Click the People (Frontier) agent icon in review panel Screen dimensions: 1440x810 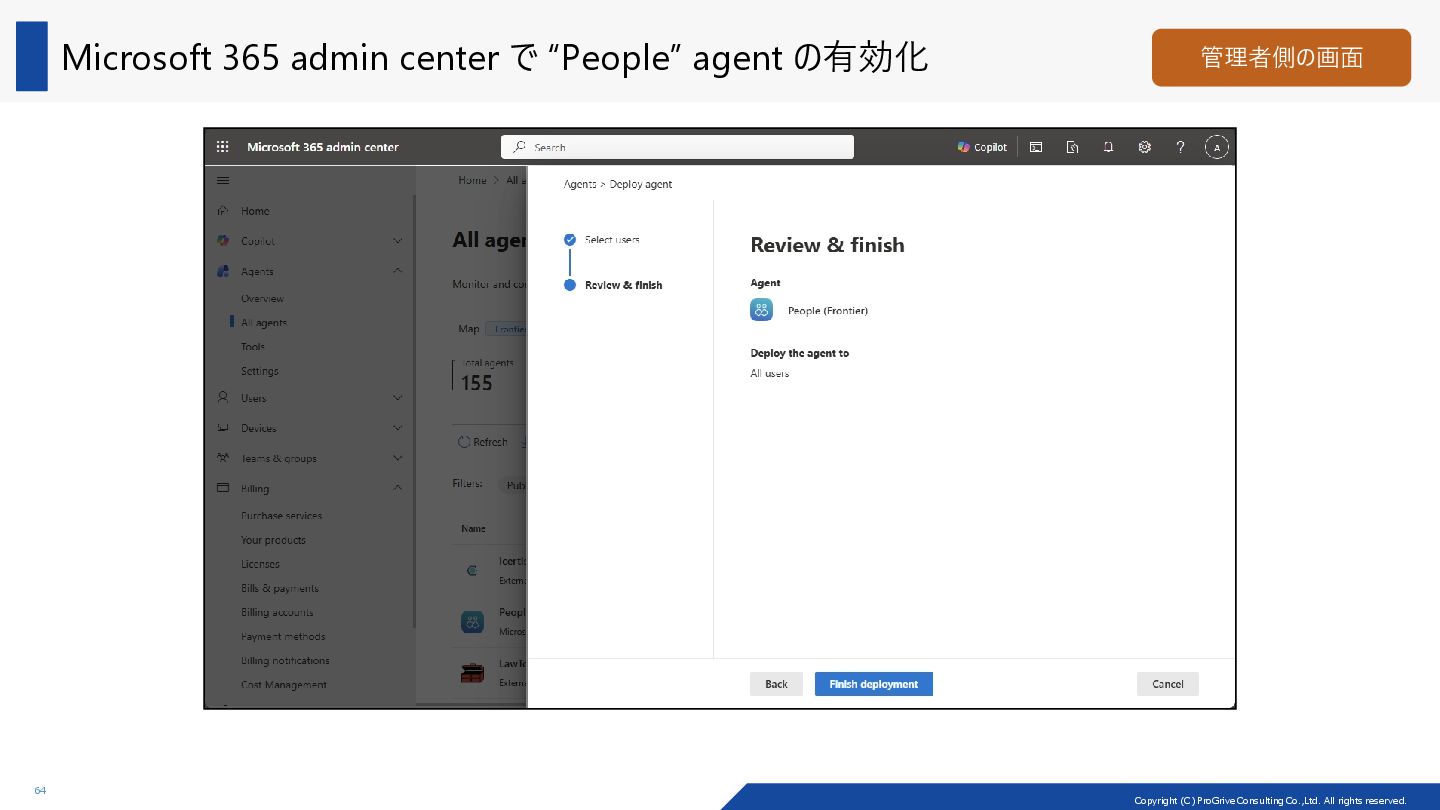762,310
